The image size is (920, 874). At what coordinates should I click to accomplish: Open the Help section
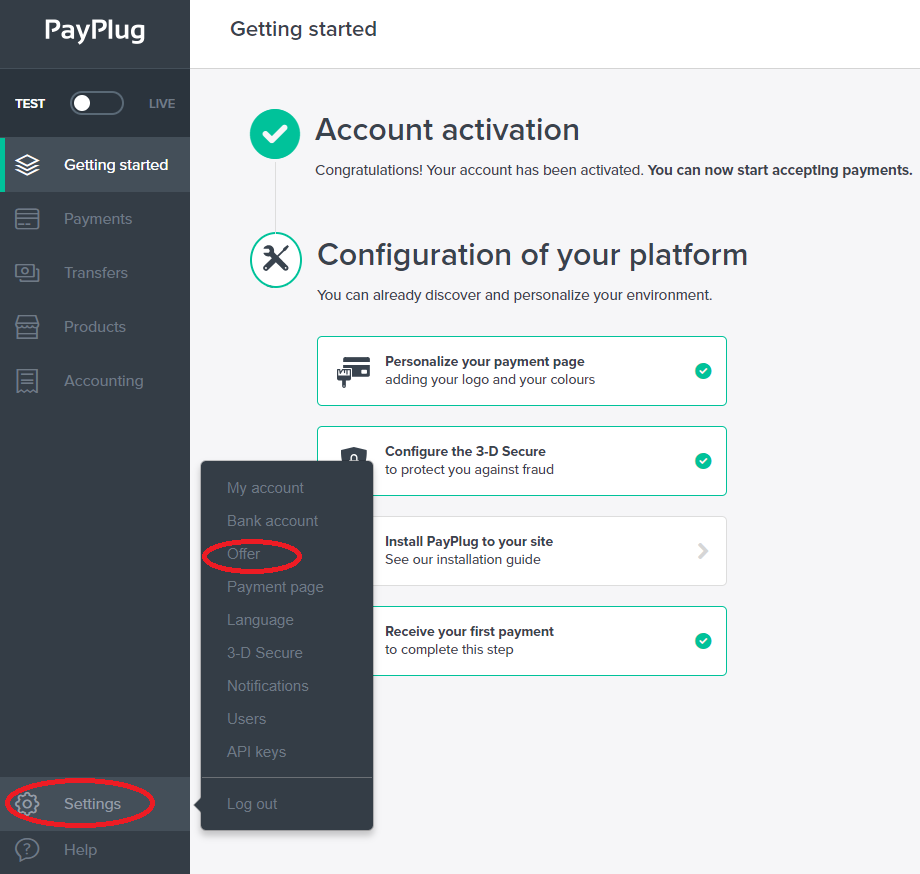coord(95,849)
